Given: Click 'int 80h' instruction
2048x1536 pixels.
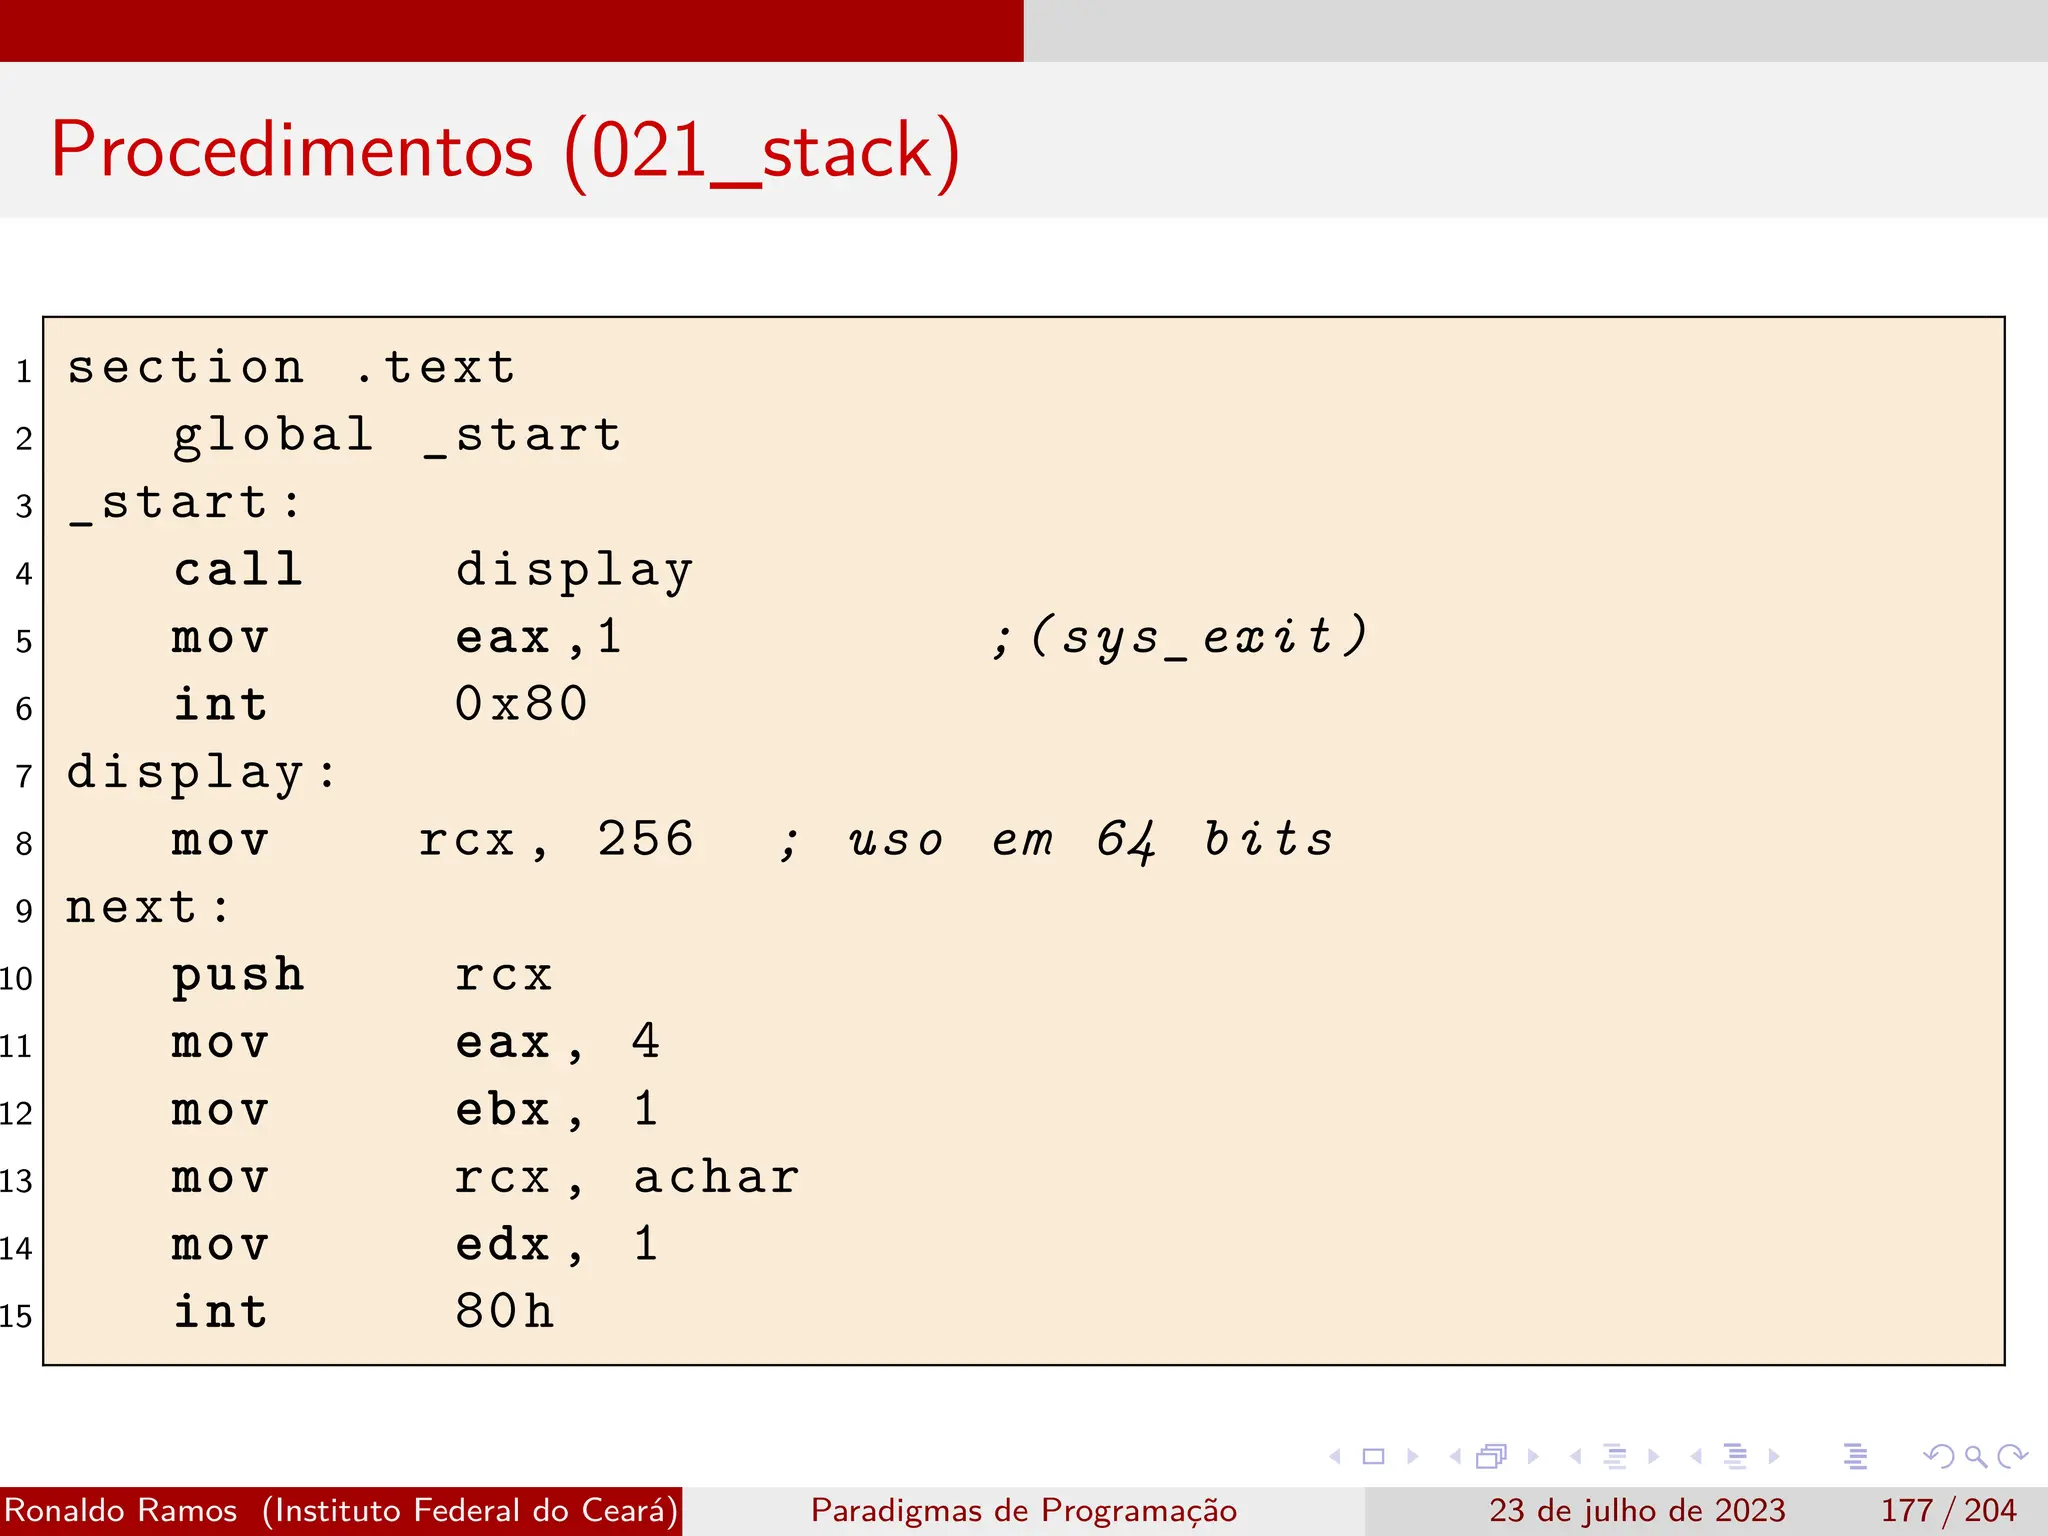Looking at the screenshot, I should pyautogui.click(x=362, y=1312).
